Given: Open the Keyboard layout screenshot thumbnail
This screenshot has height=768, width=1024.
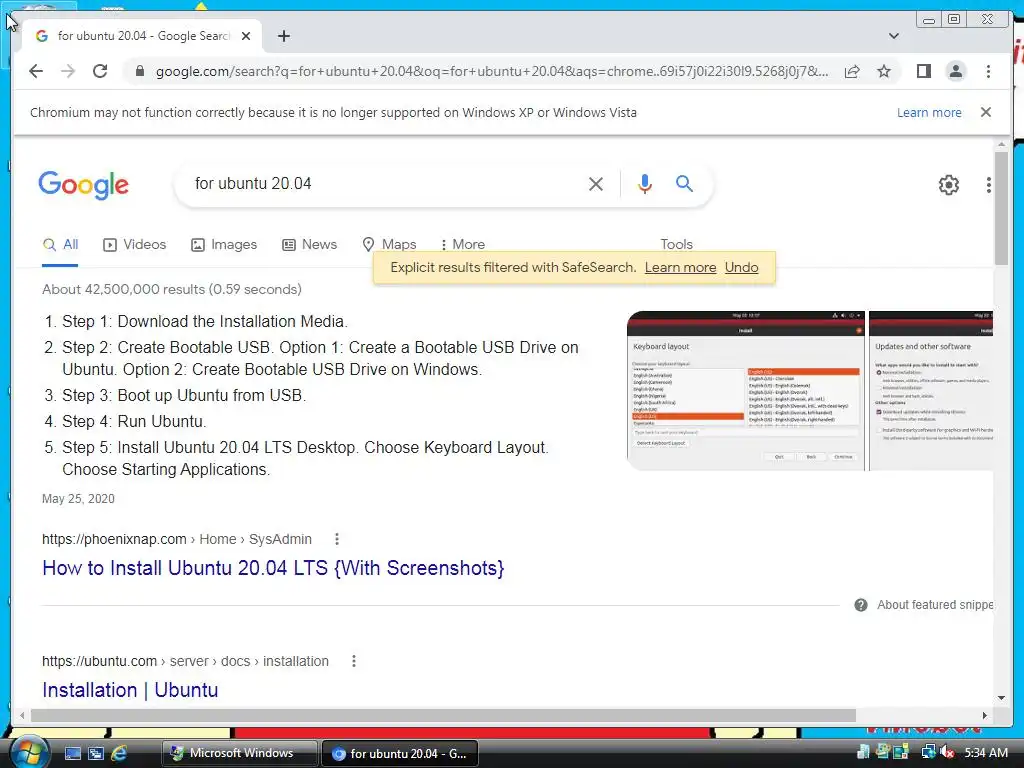Looking at the screenshot, I should [x=745, y=391].
